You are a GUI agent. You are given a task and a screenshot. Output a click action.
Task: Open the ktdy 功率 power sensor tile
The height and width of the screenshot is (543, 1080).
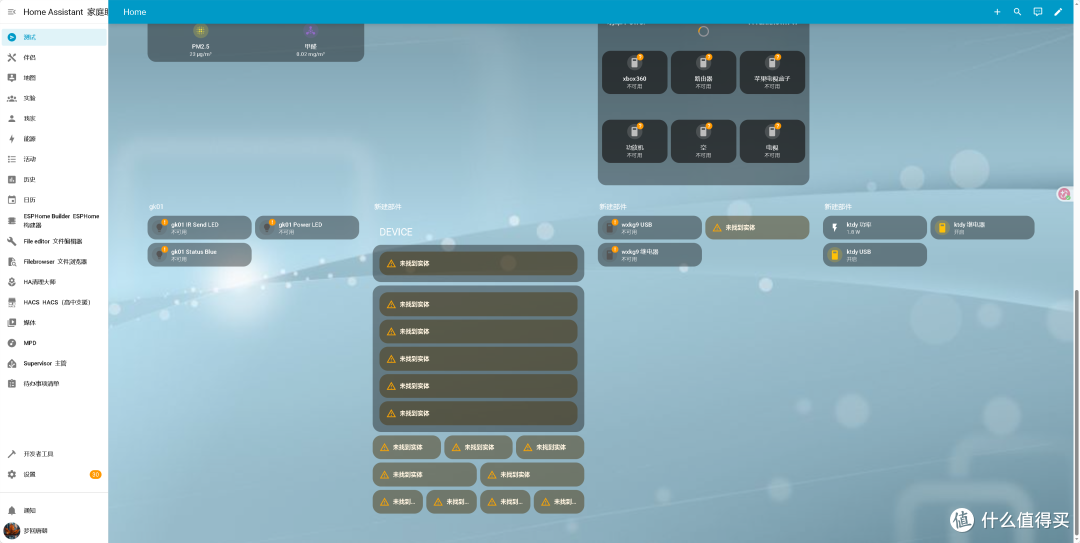875,227
